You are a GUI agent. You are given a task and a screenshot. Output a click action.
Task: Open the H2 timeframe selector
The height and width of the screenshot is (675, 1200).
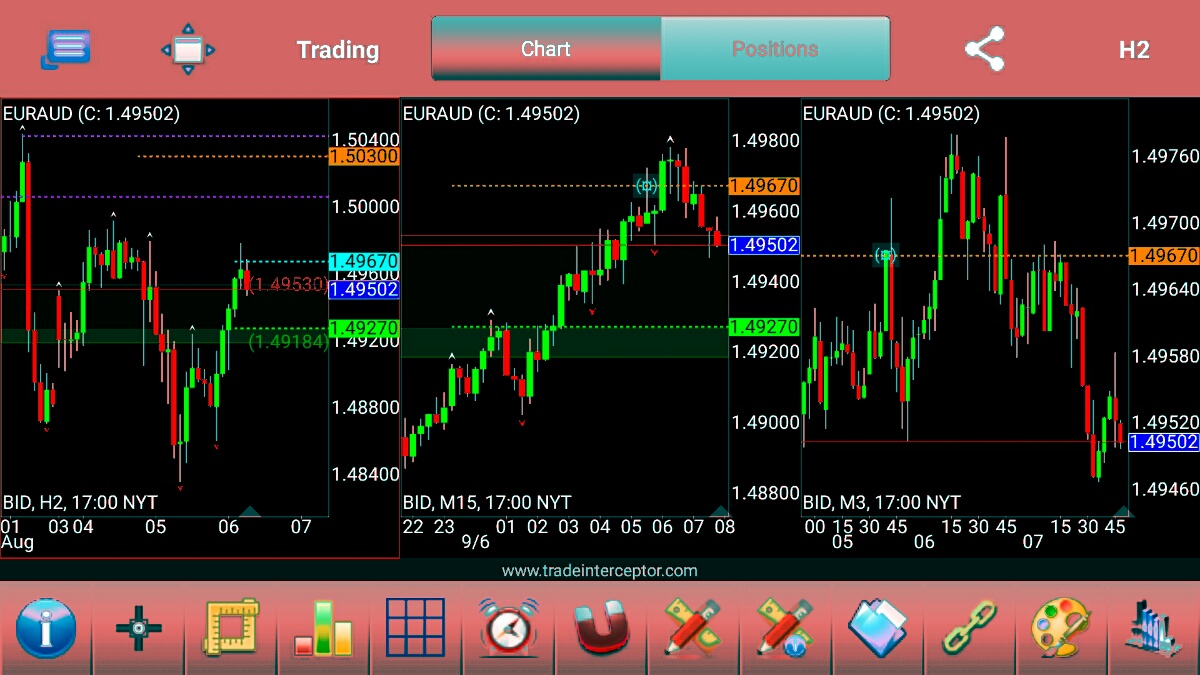click(1134, 50)
